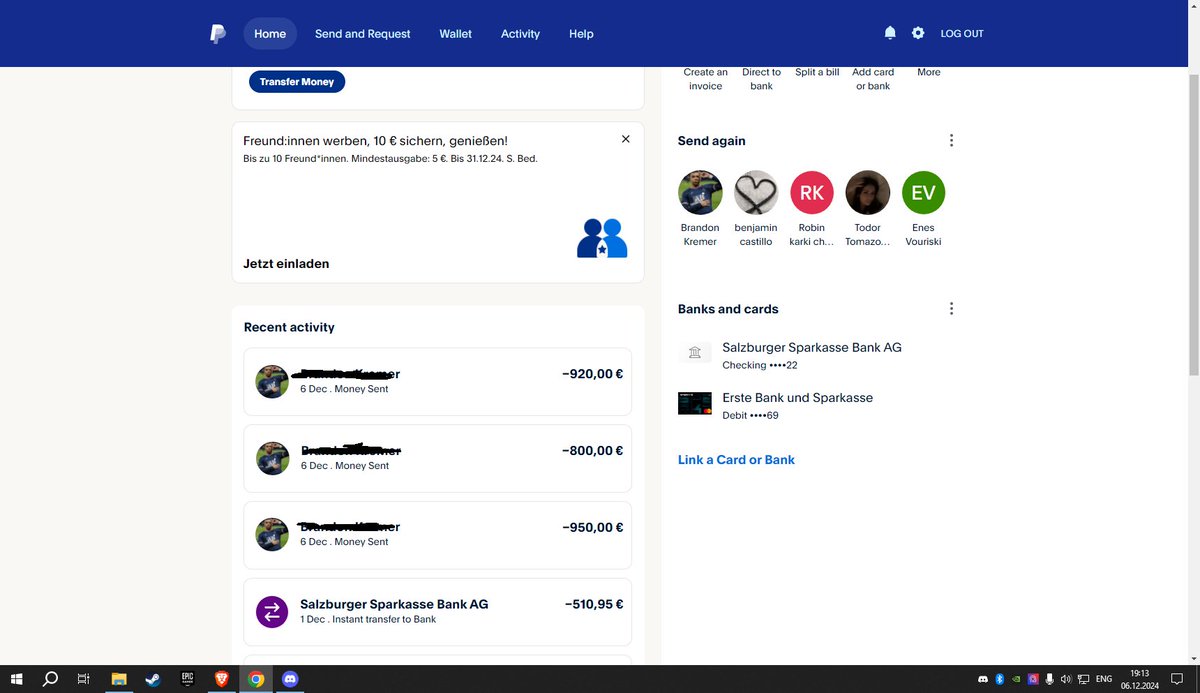
Task: Open Send again three-dot options menu
Action: (x=951, y=141)
